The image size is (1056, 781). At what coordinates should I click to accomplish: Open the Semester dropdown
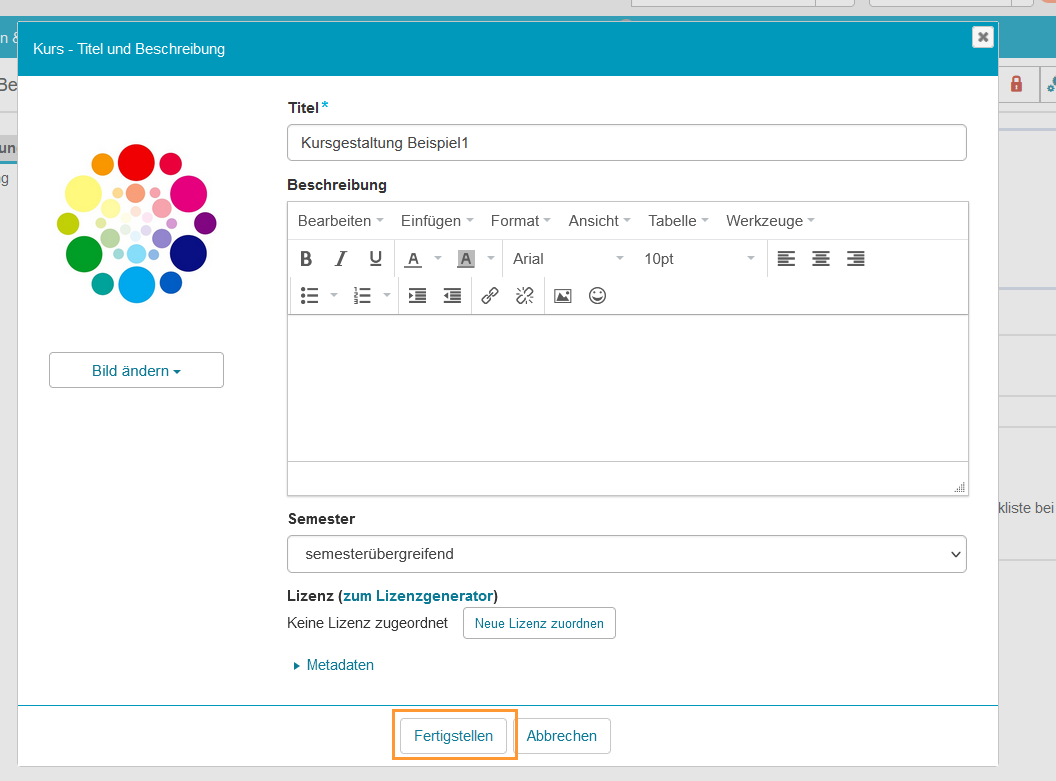(x=626, y=554)
